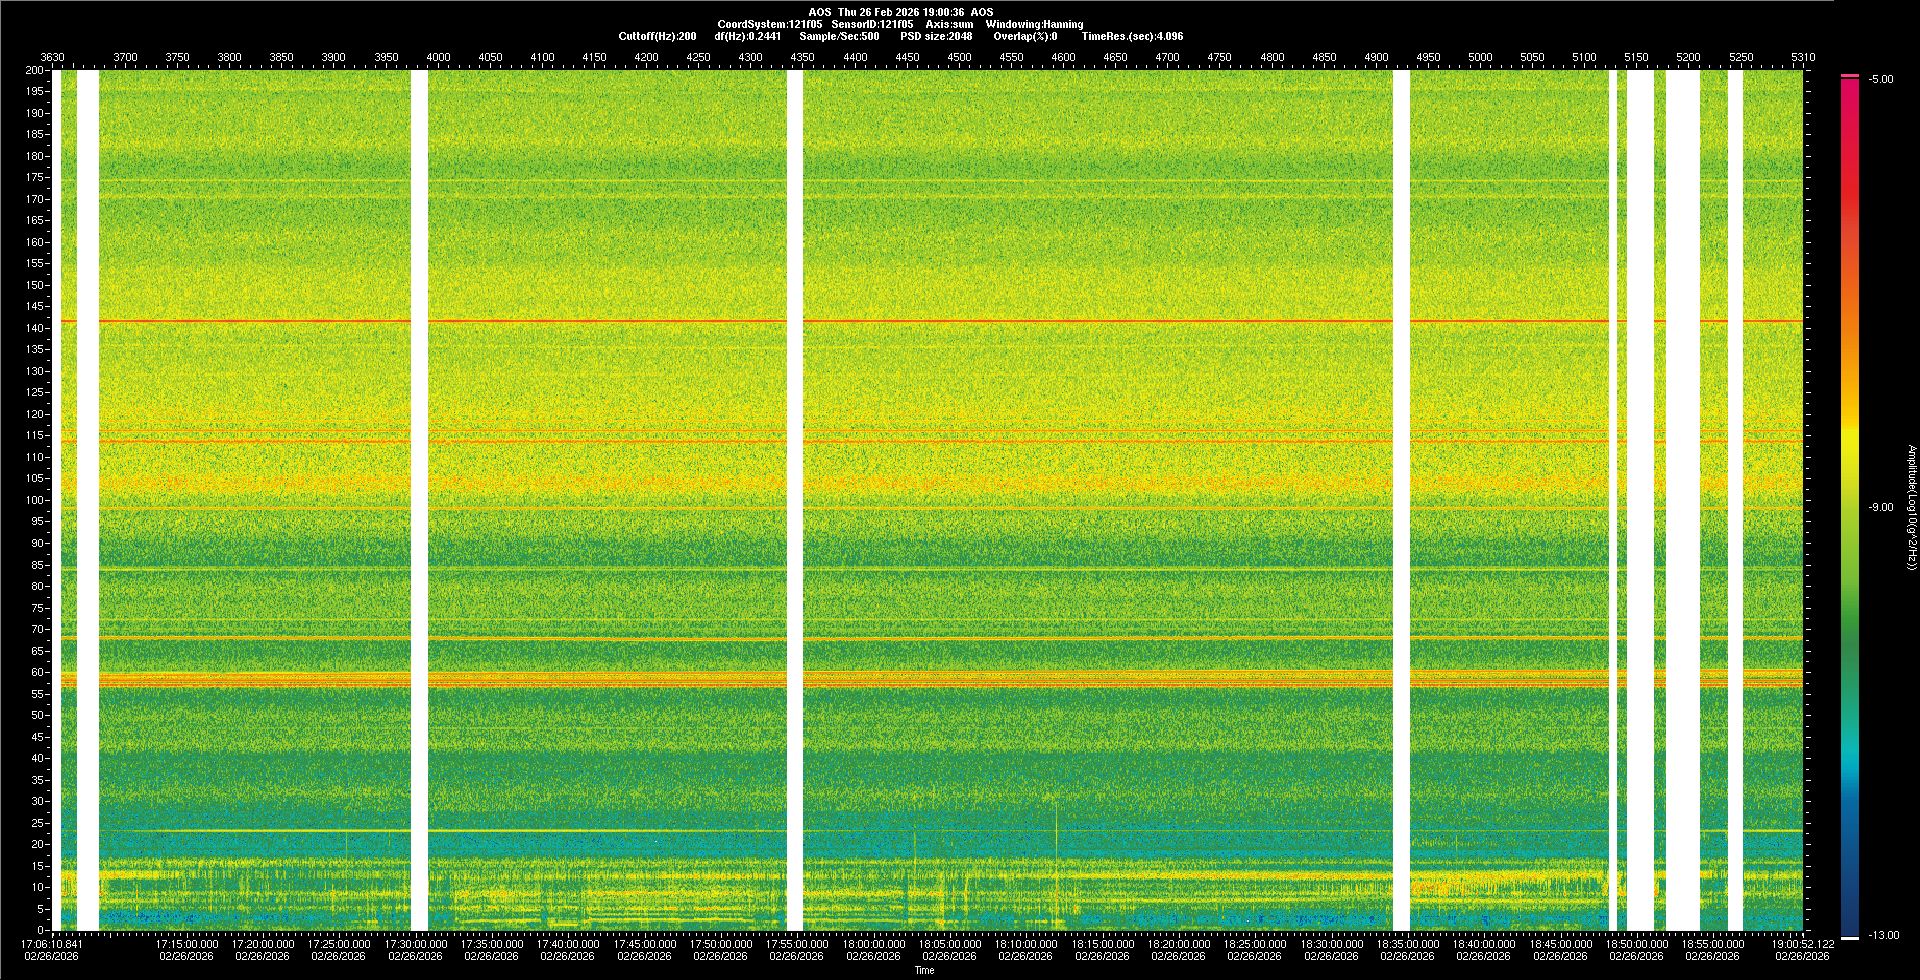
Task: Select the PSD size:2048 label
Action: click(935, 36)
